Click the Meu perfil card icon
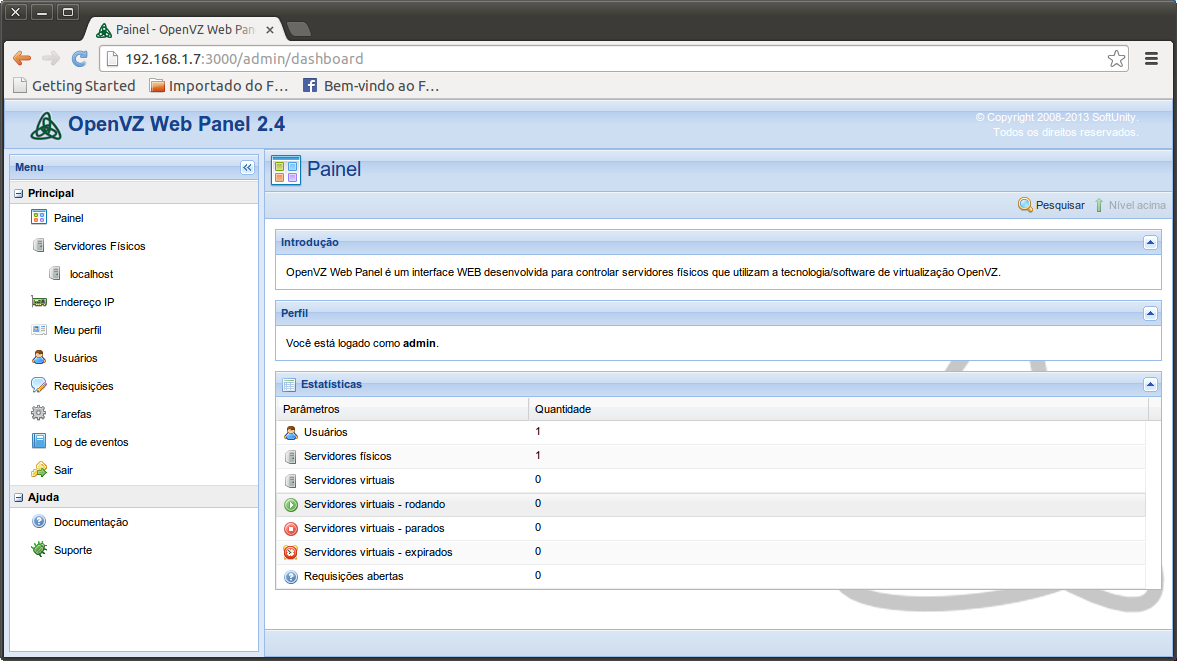The height and width of the screenshot is (661, 1177). click(x=39, y=329)
